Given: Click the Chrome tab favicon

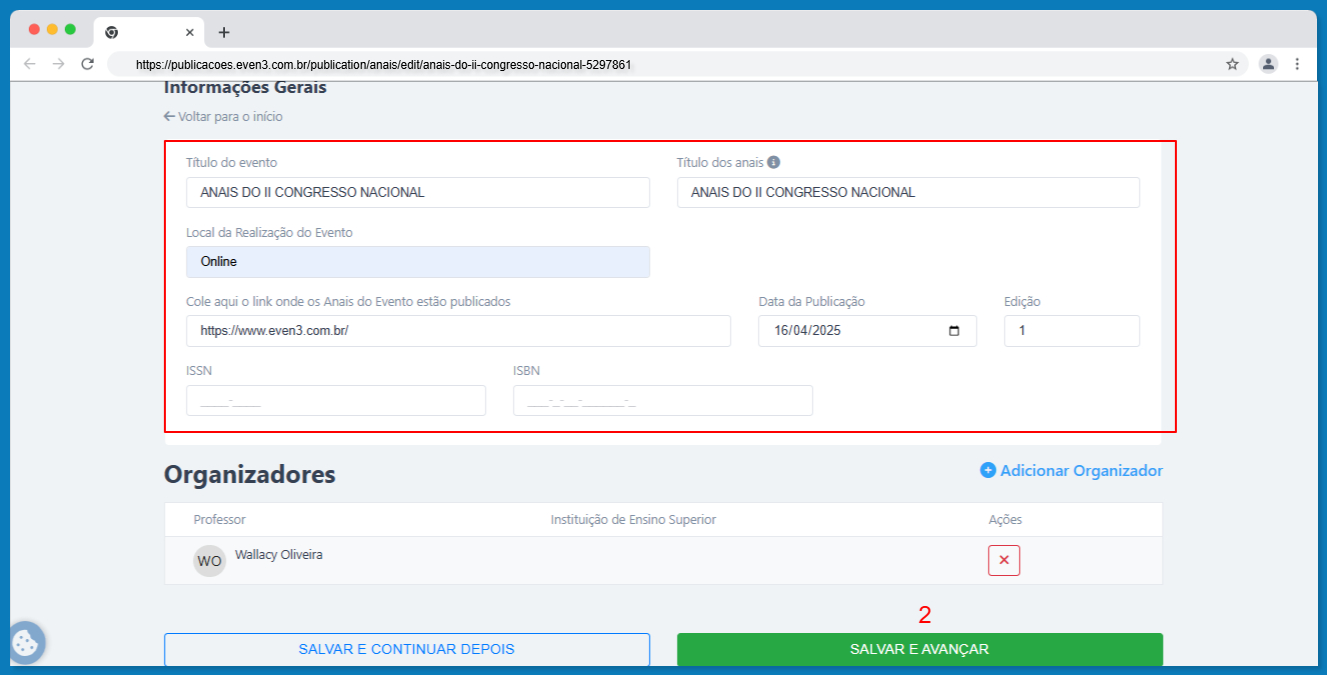Looking at the screenshot, I should point(112,32).
